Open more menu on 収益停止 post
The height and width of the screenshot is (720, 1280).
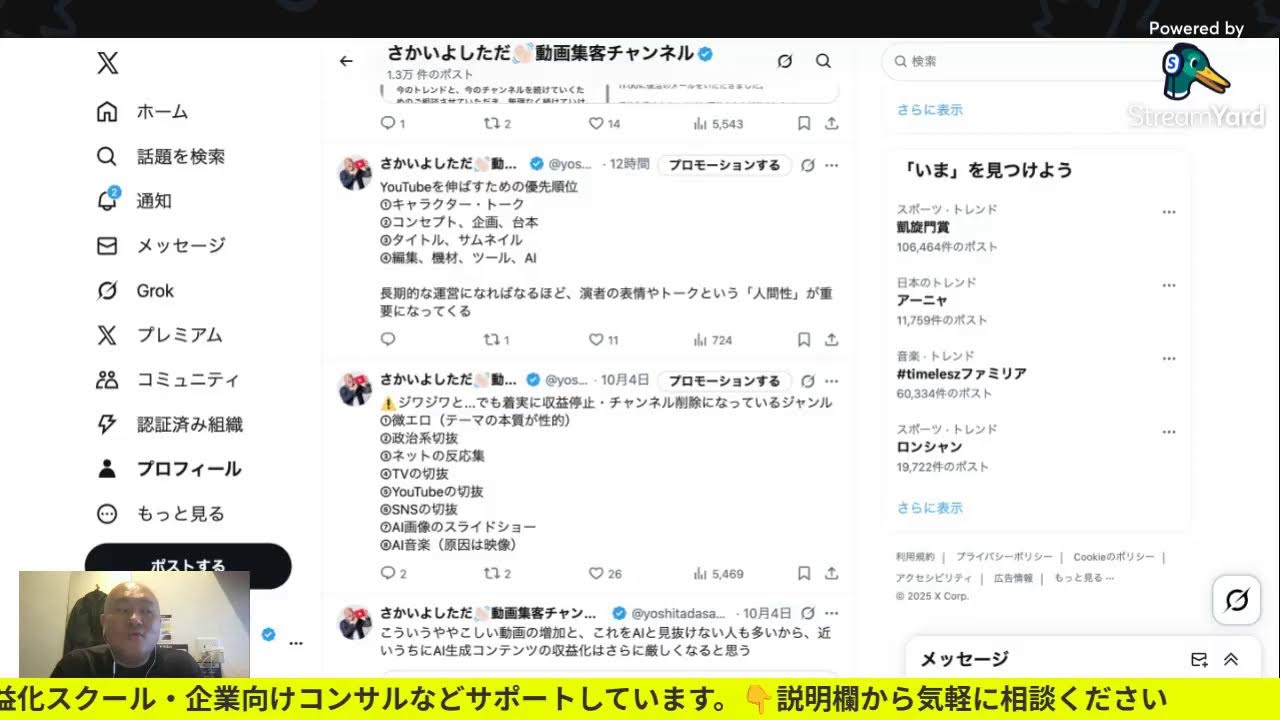pyautogui.click(x=831, y=381)
